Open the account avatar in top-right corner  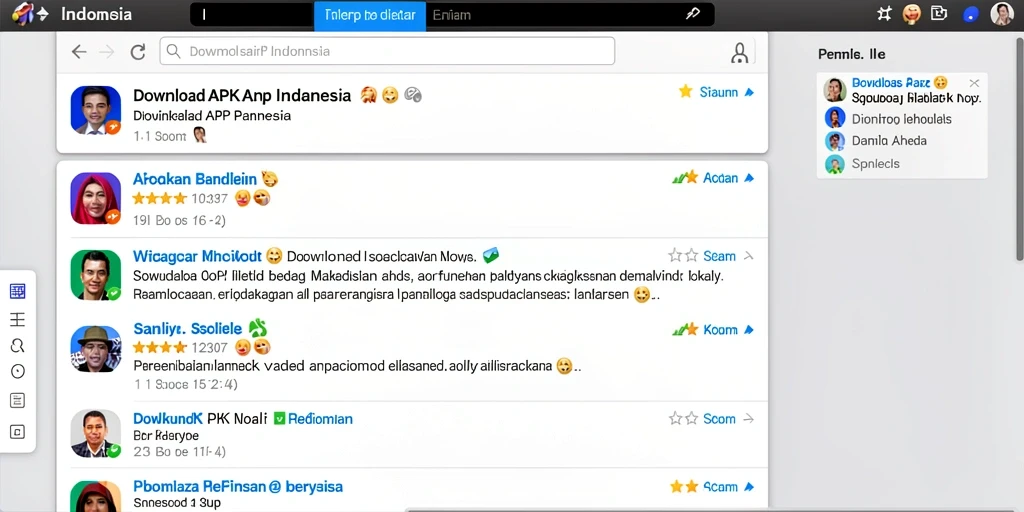(1002, 14)
